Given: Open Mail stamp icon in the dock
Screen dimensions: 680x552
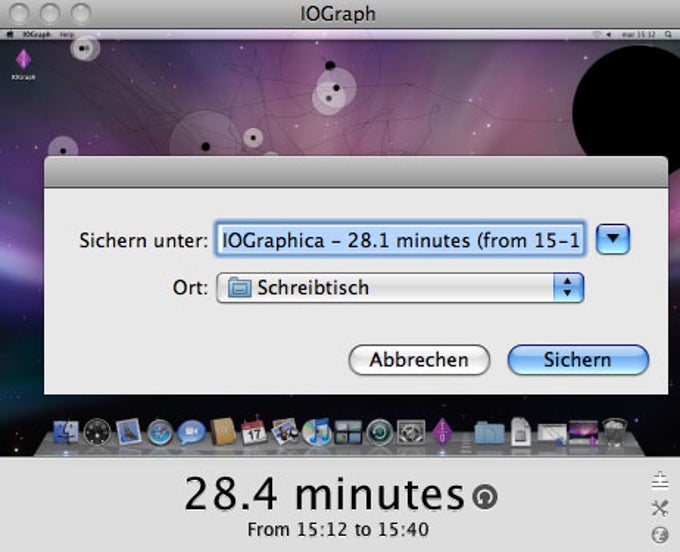Looking at the screenshot, I should pos(128,432).
